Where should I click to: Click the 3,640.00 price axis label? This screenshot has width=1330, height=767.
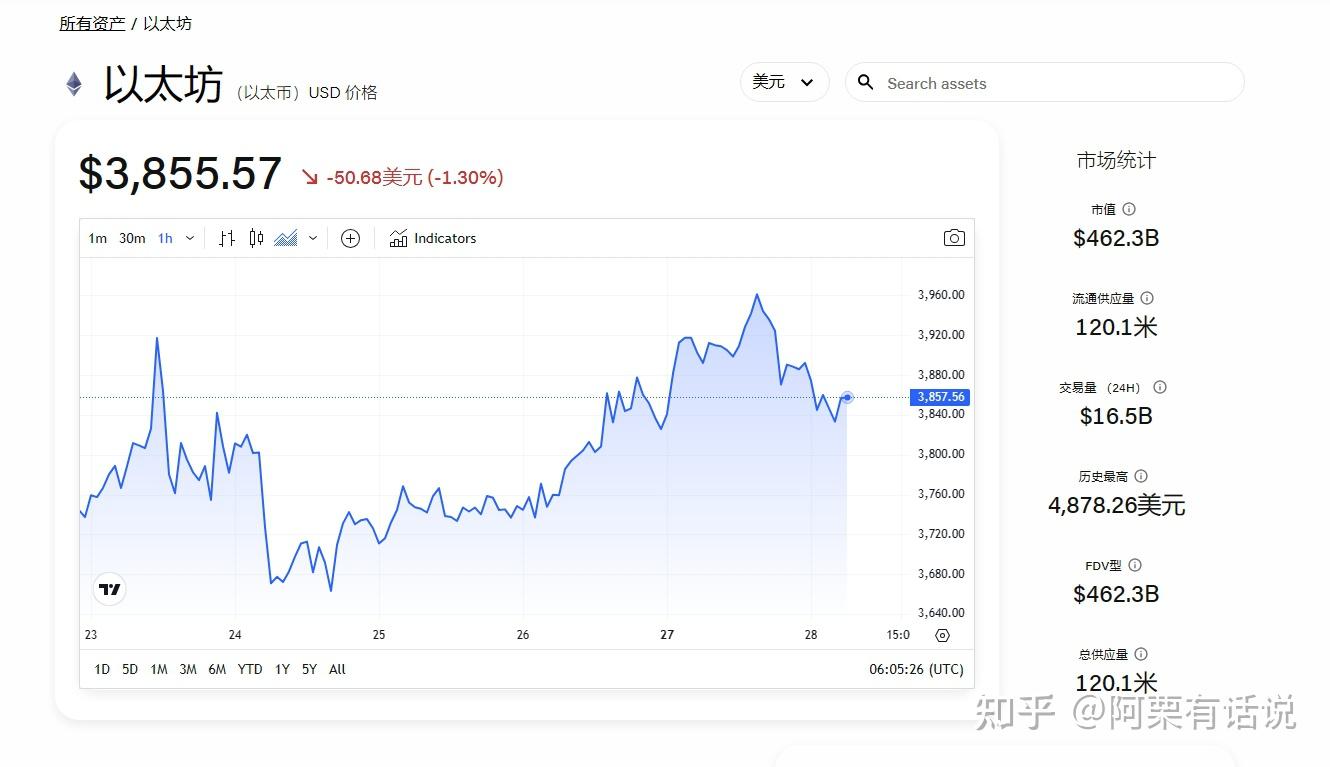click(941, 612)
